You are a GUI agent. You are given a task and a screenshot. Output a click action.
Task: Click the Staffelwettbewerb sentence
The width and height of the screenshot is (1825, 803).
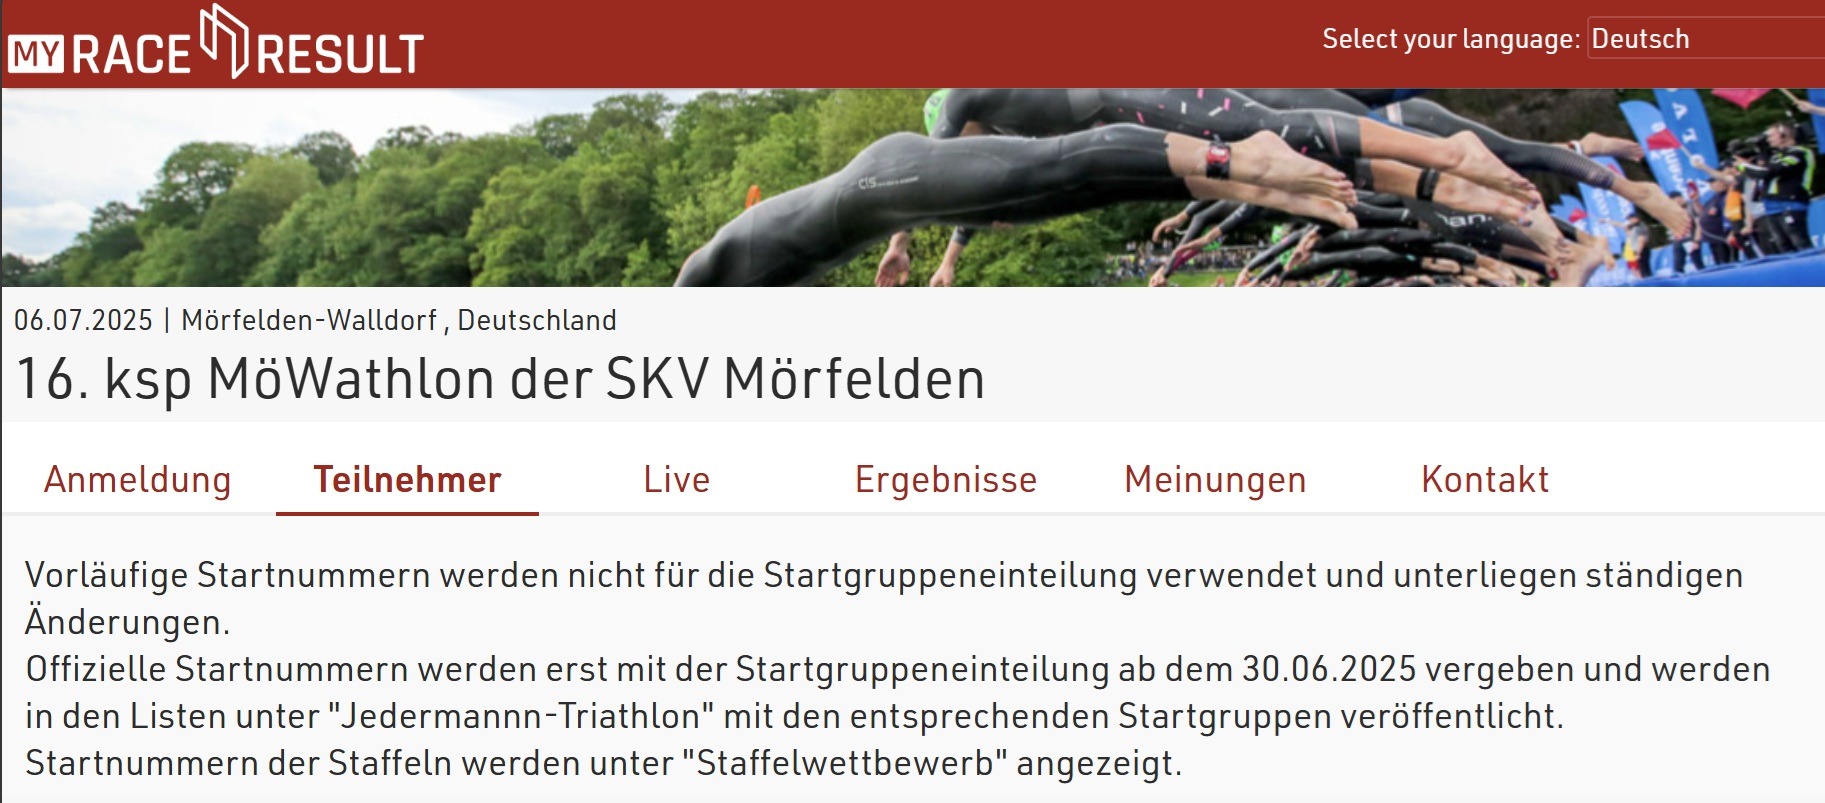(604, 763)
